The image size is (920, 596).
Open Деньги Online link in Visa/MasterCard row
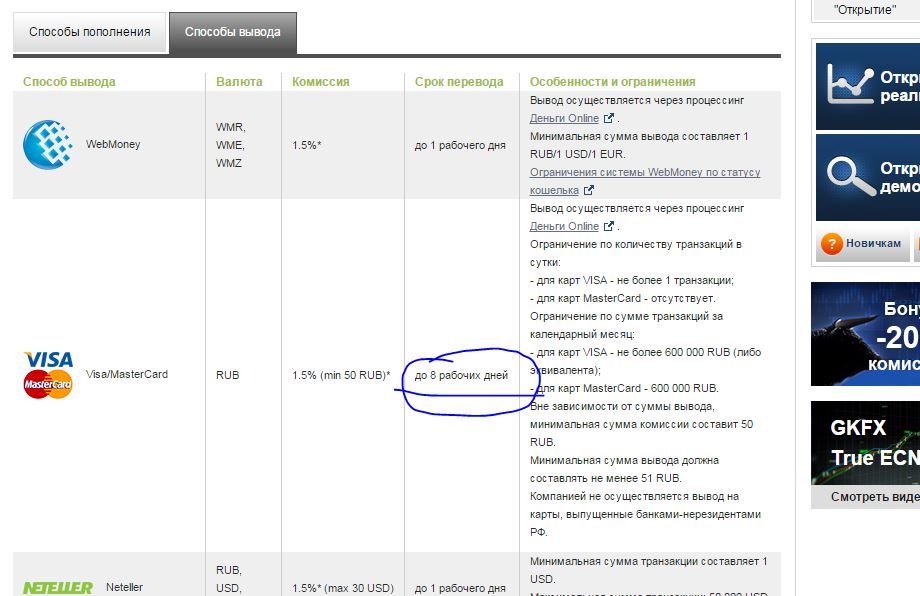[x=564, y=226]
